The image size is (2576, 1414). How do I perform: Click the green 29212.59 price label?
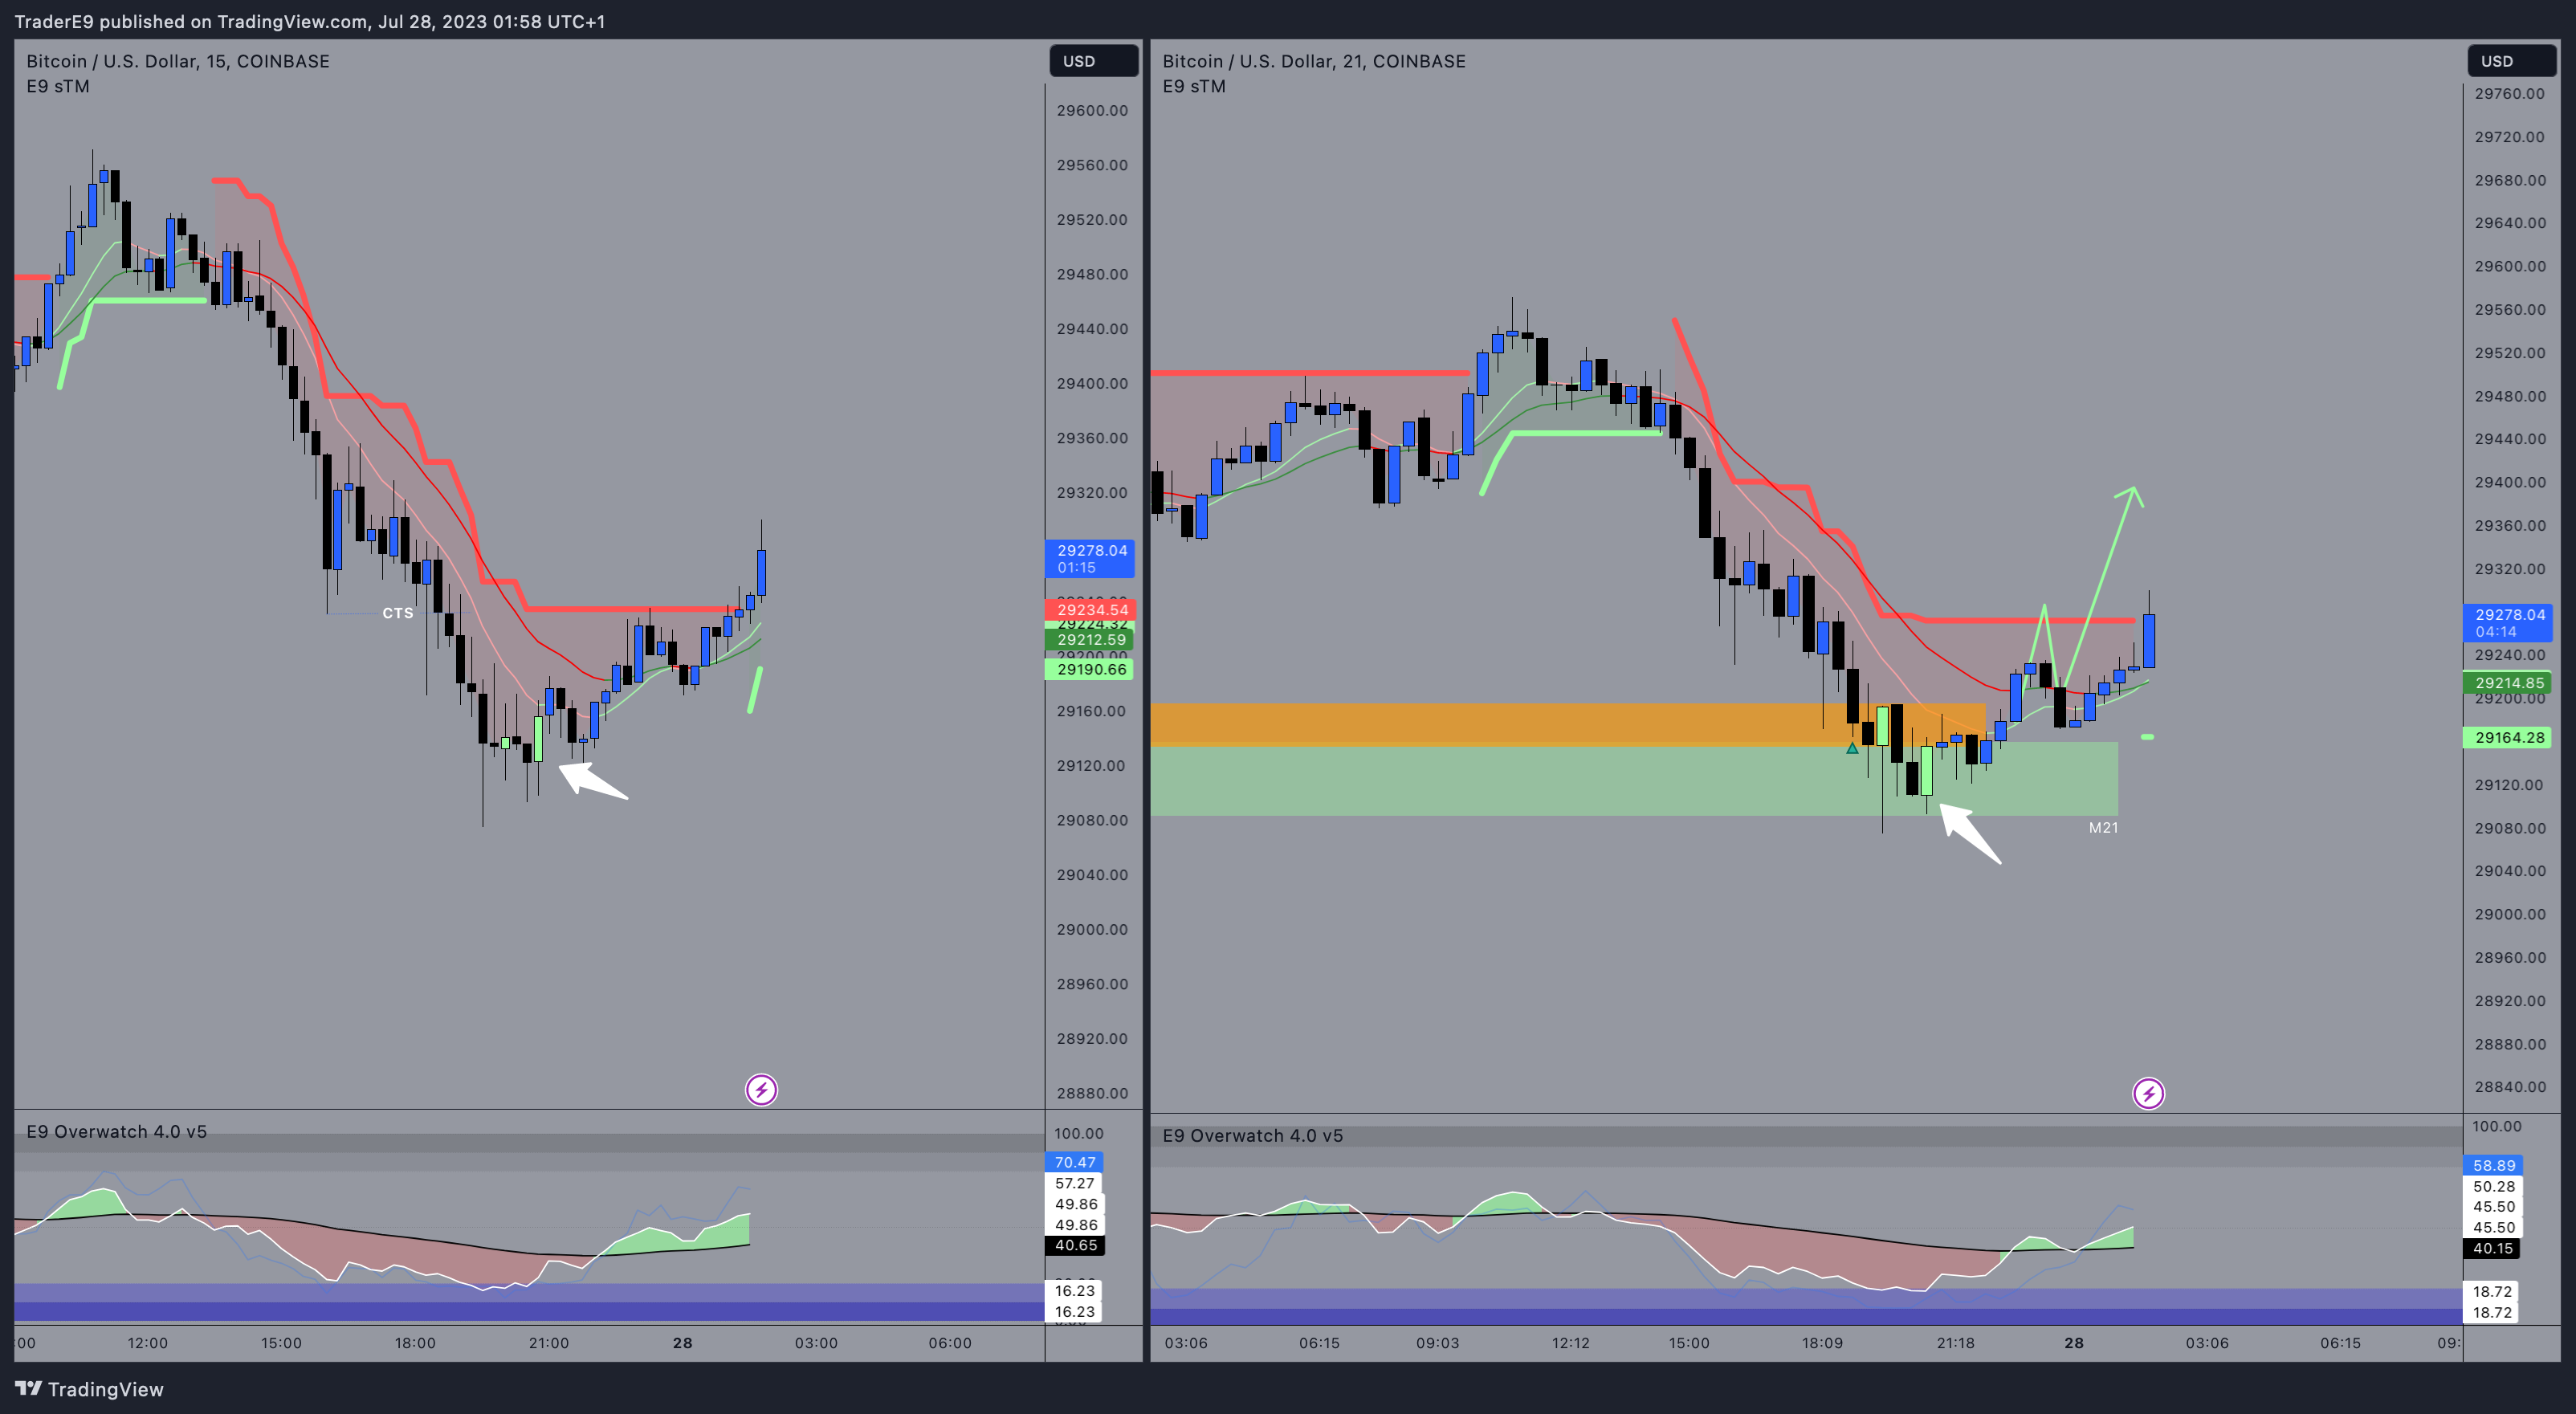[x=1090, y=639]
